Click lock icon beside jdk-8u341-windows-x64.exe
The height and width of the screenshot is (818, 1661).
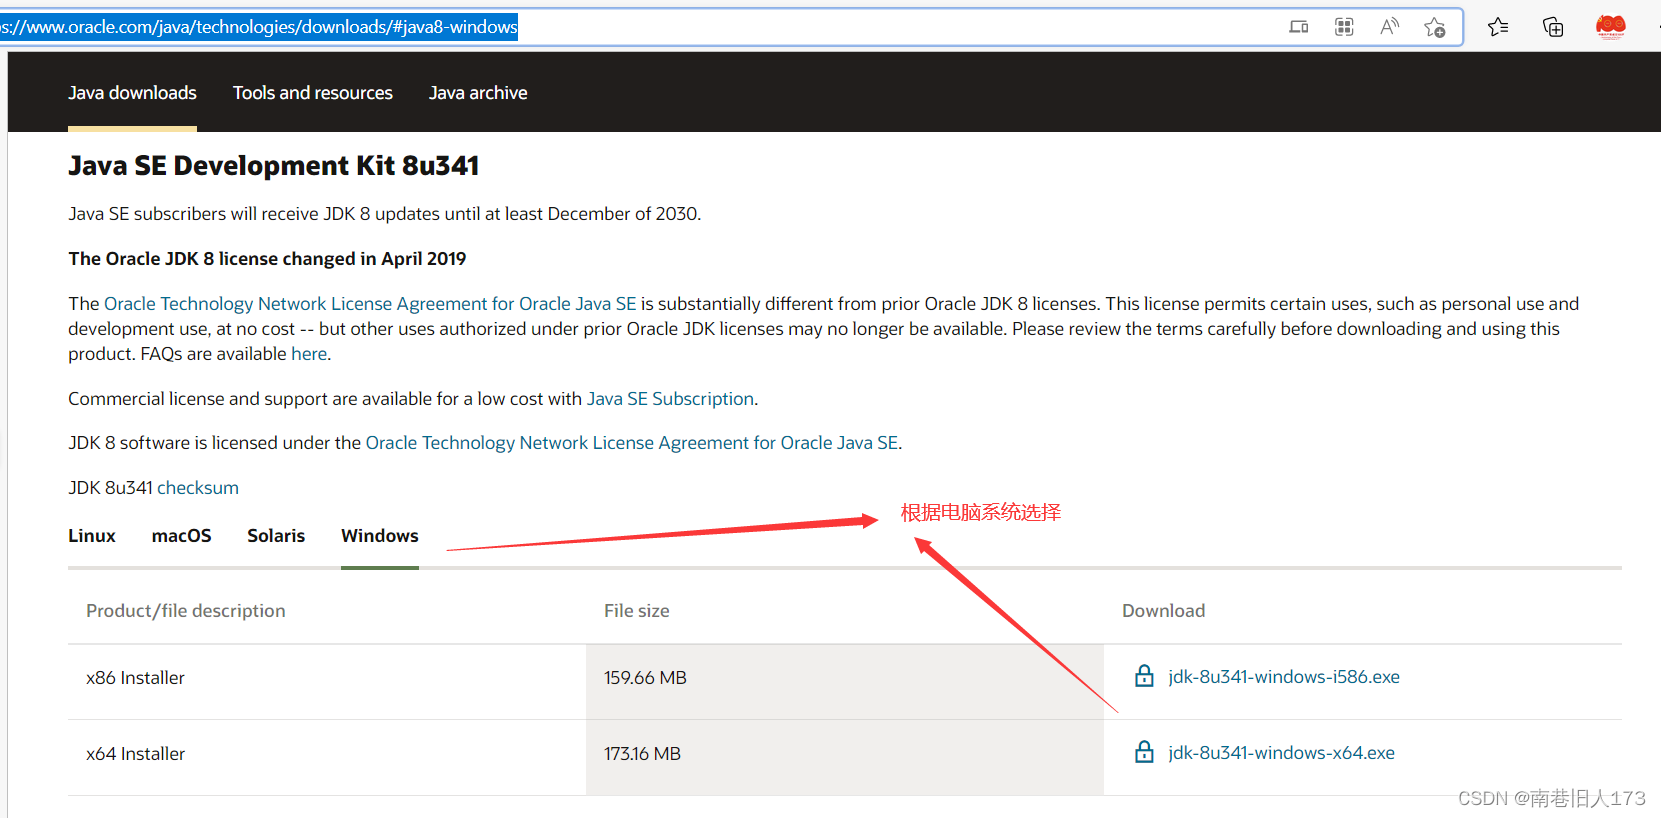[x=1144, y=753]
